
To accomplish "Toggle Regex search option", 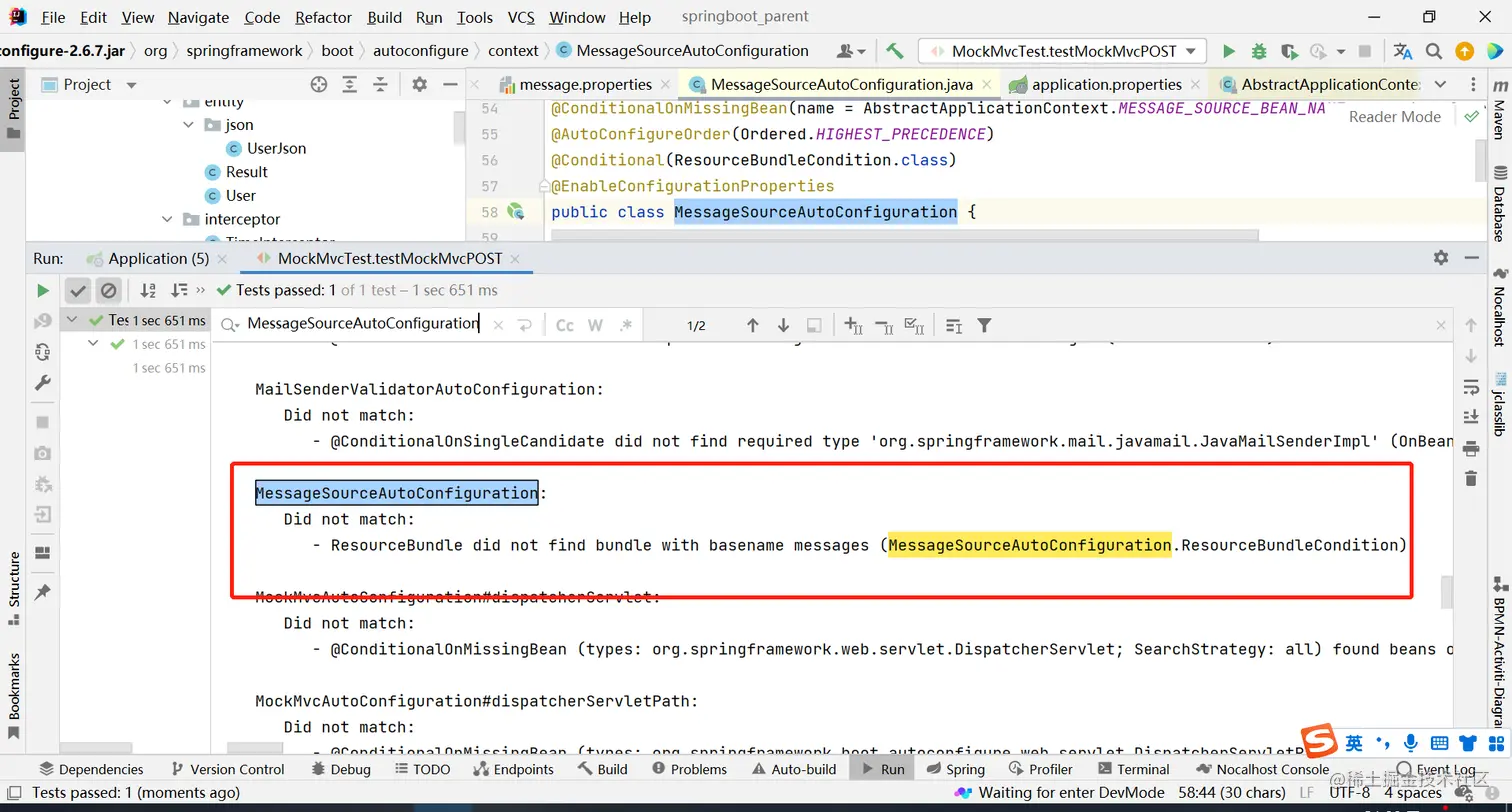I will click(626, 325).
